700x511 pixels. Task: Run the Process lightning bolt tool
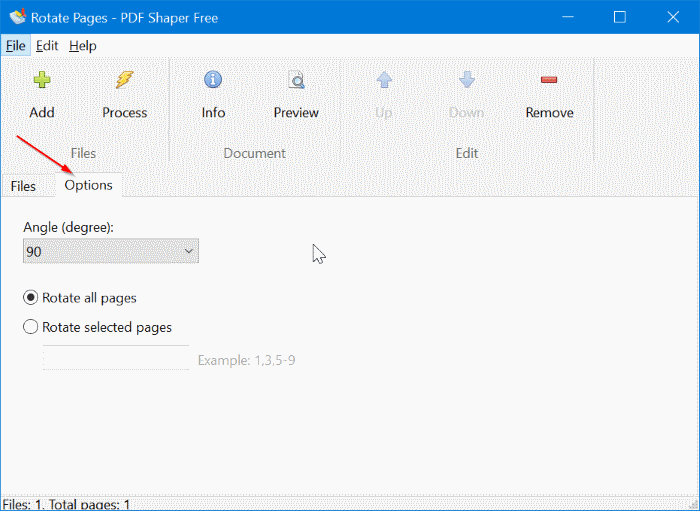tap(125, 80)
